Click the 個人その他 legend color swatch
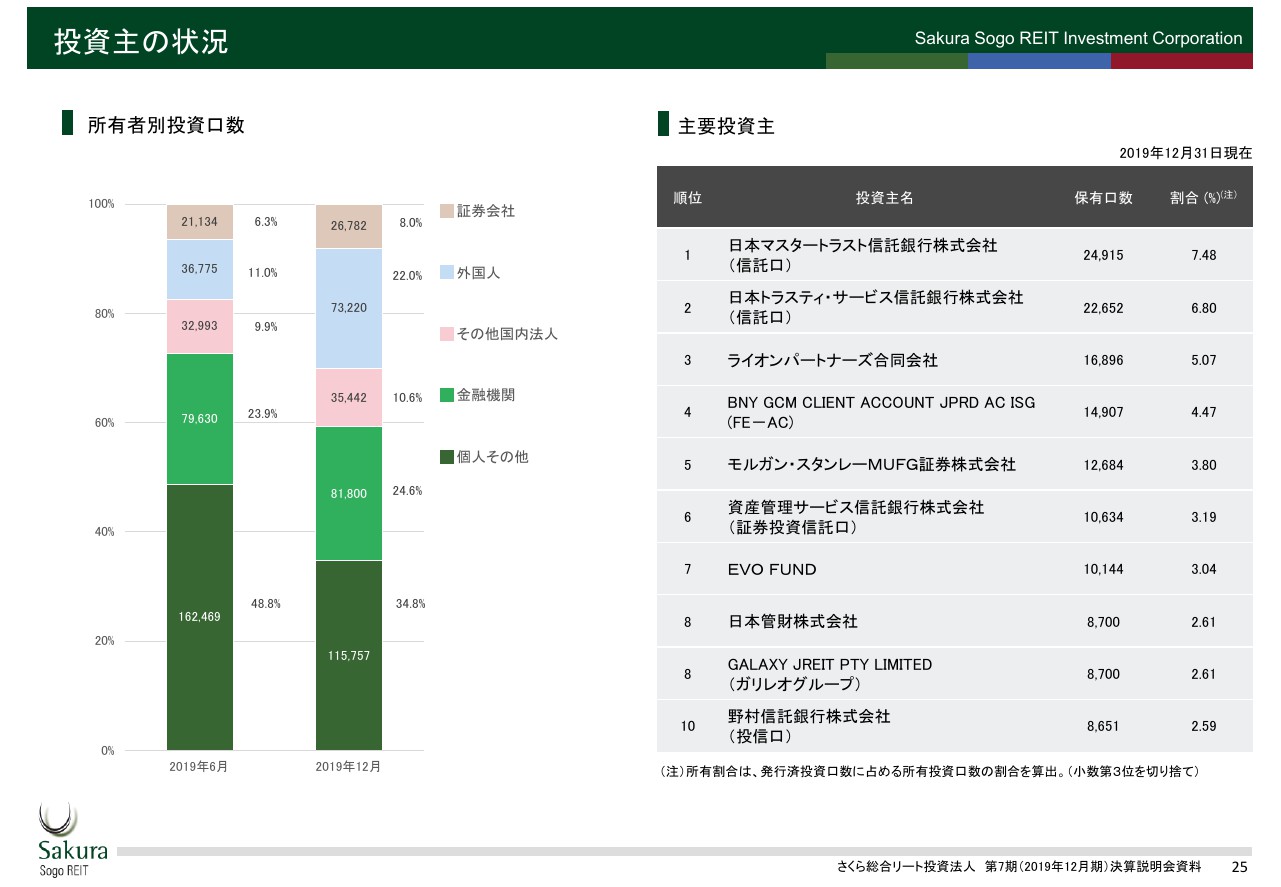This screenshot has width=1281, height=887. [447, 457]
